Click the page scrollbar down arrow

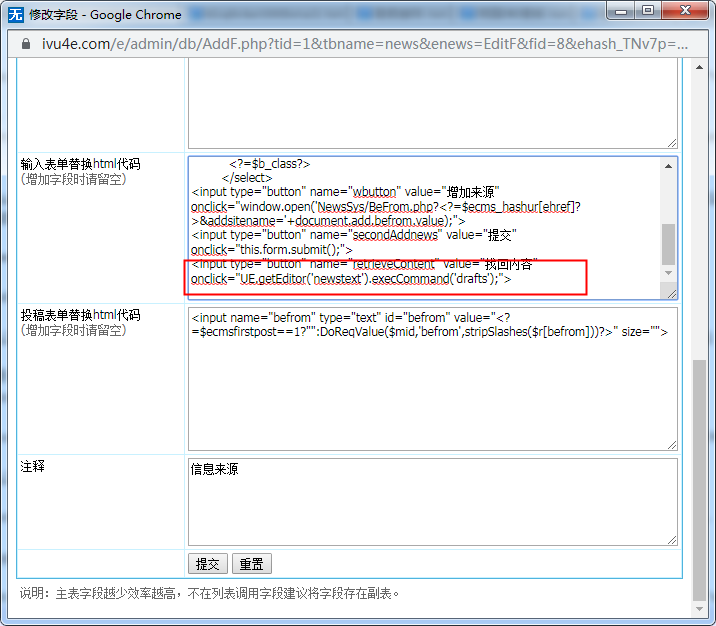(699, 608)
